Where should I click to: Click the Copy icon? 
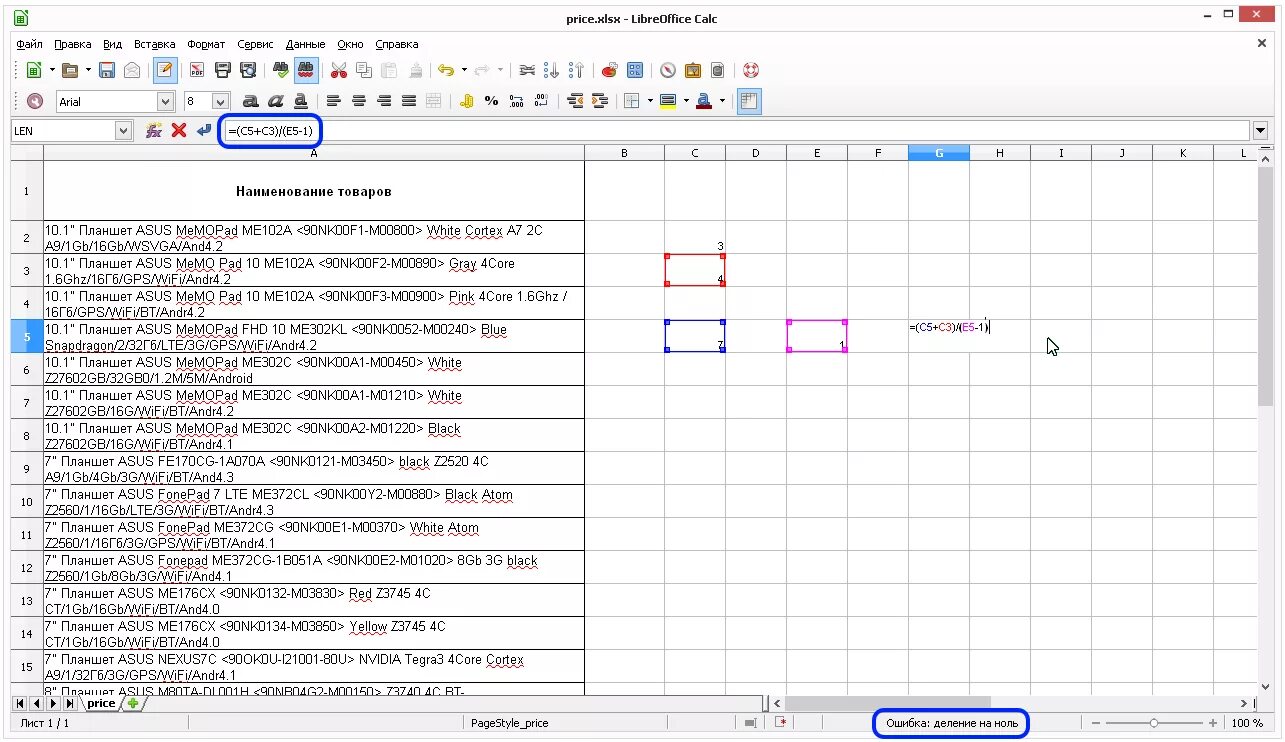click(364, 70)
